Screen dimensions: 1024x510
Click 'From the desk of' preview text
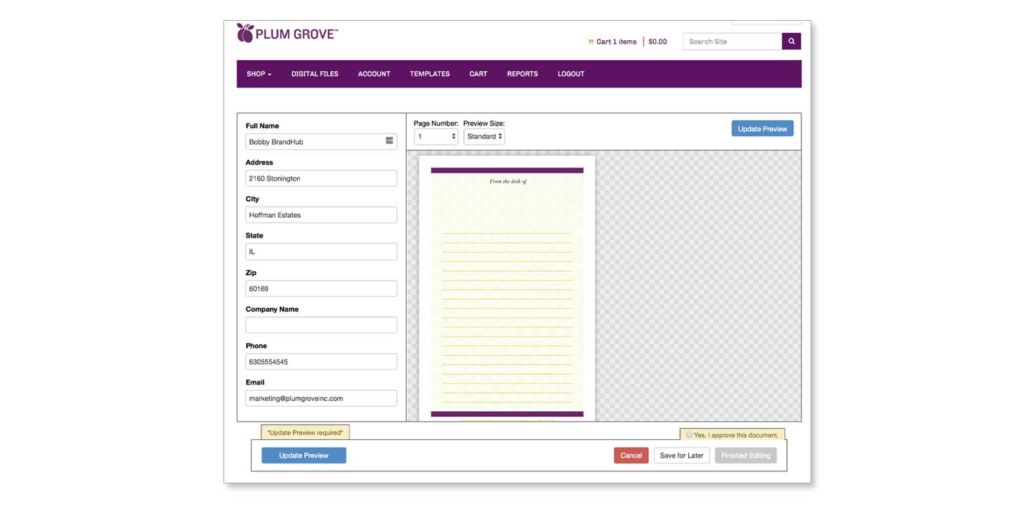[507, 181]
